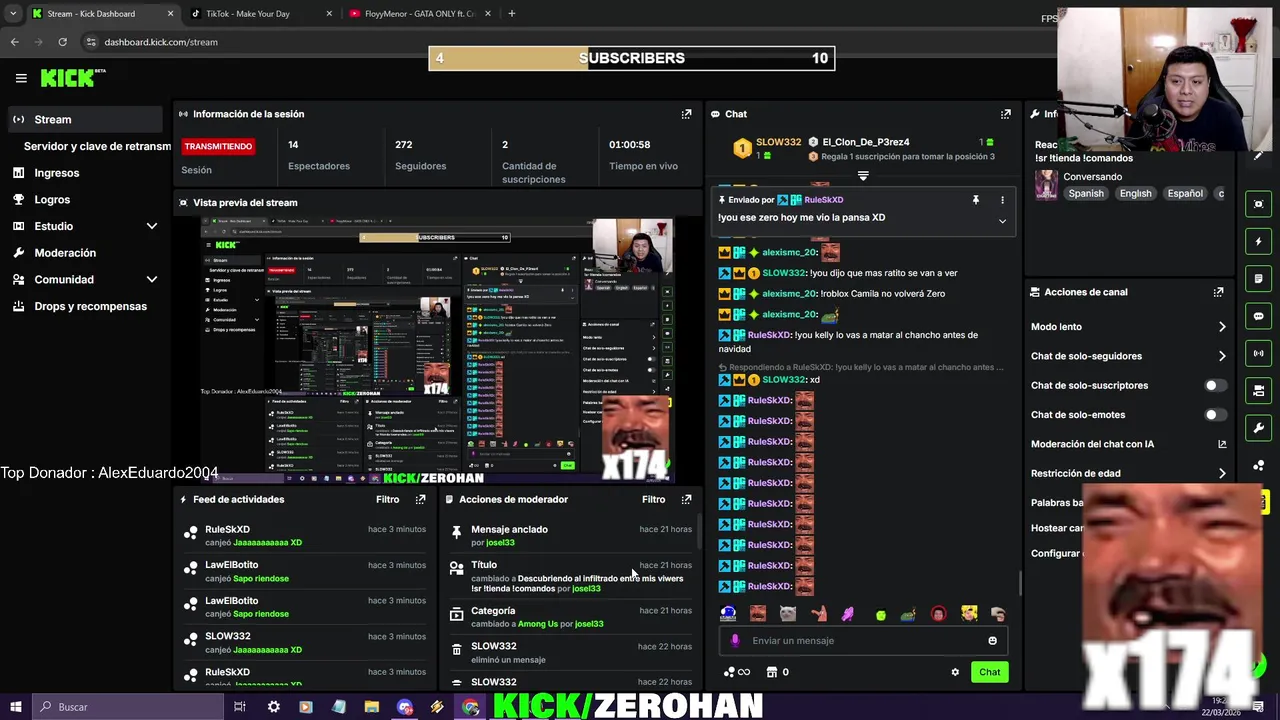Click the English language tag
The height and width of the screenshot is (720, 1280).
click(x=1135, y=194)
